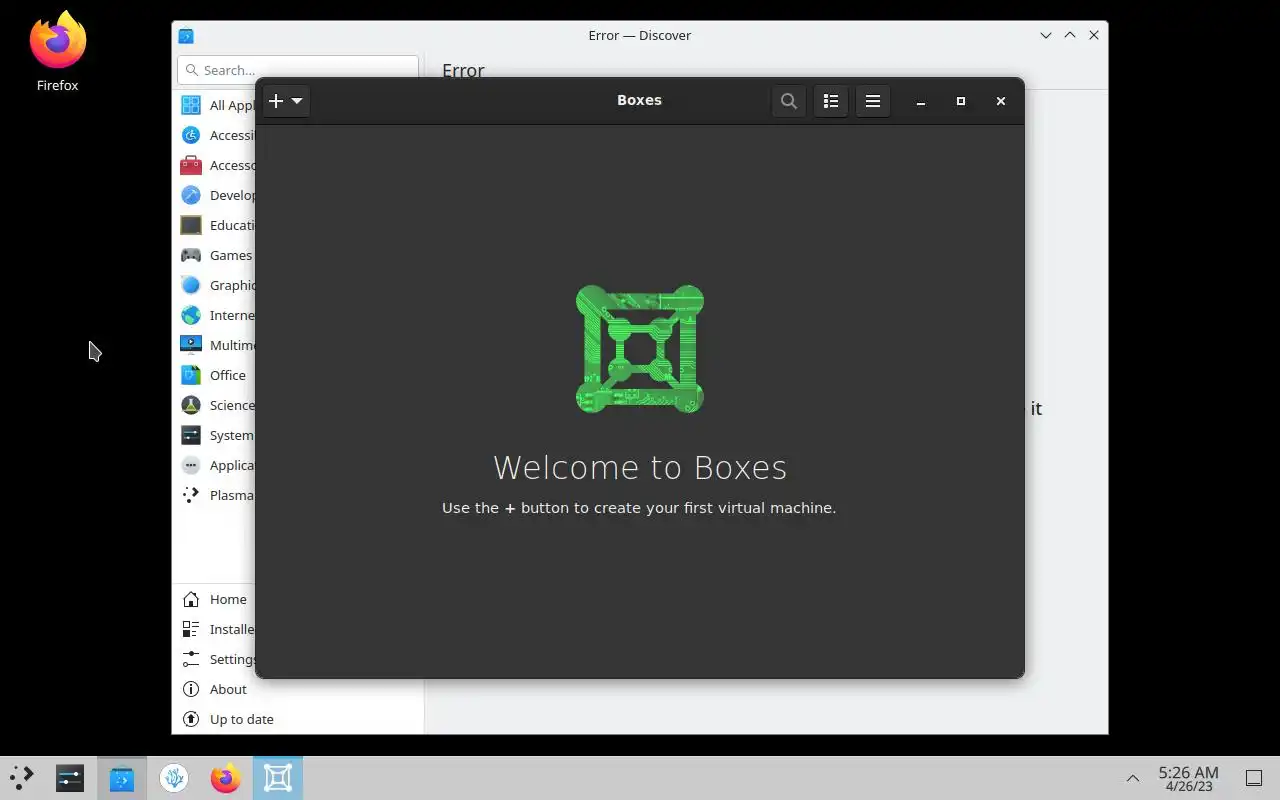Viewport: 1280px width, 800px height.
Task: Select Internet category icon in Discover
Action: click(191, 315)
